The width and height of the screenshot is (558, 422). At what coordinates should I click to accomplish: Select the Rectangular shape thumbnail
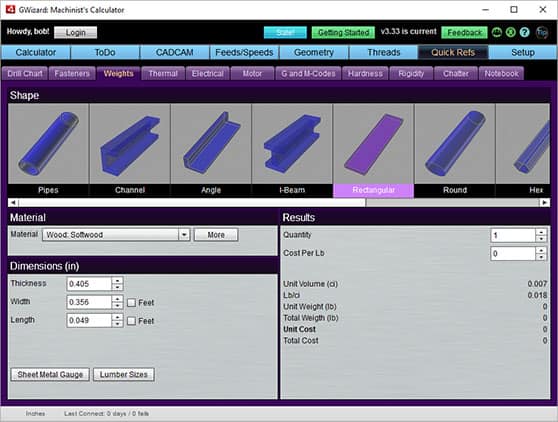373,150
